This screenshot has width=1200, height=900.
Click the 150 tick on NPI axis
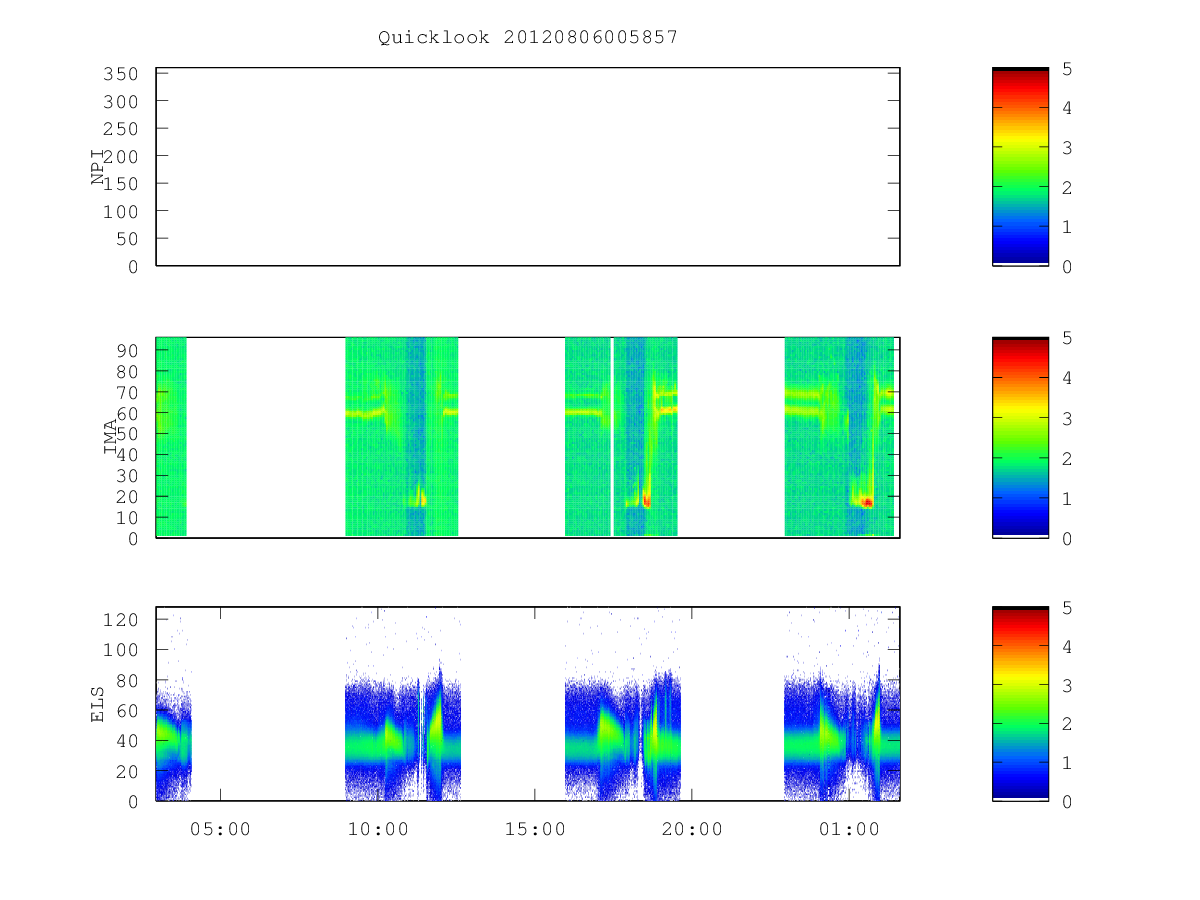coord(119,184)
